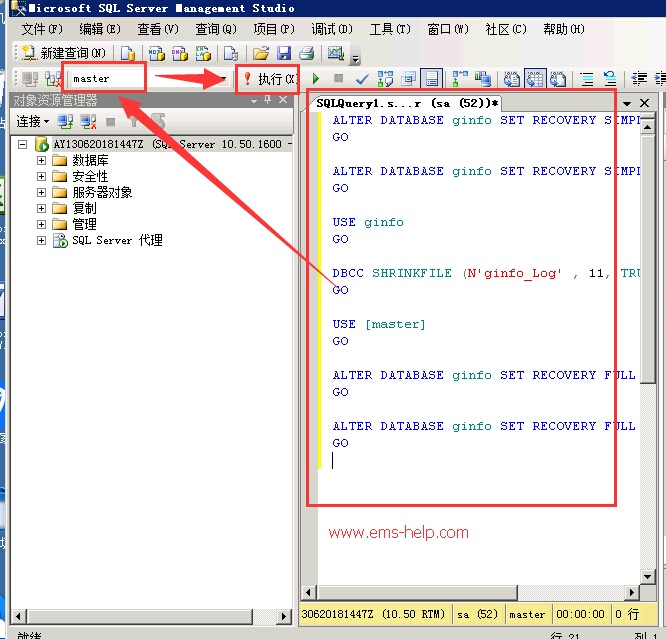
Task: Open the Query (查询) menu
Action: coord(216,29)
